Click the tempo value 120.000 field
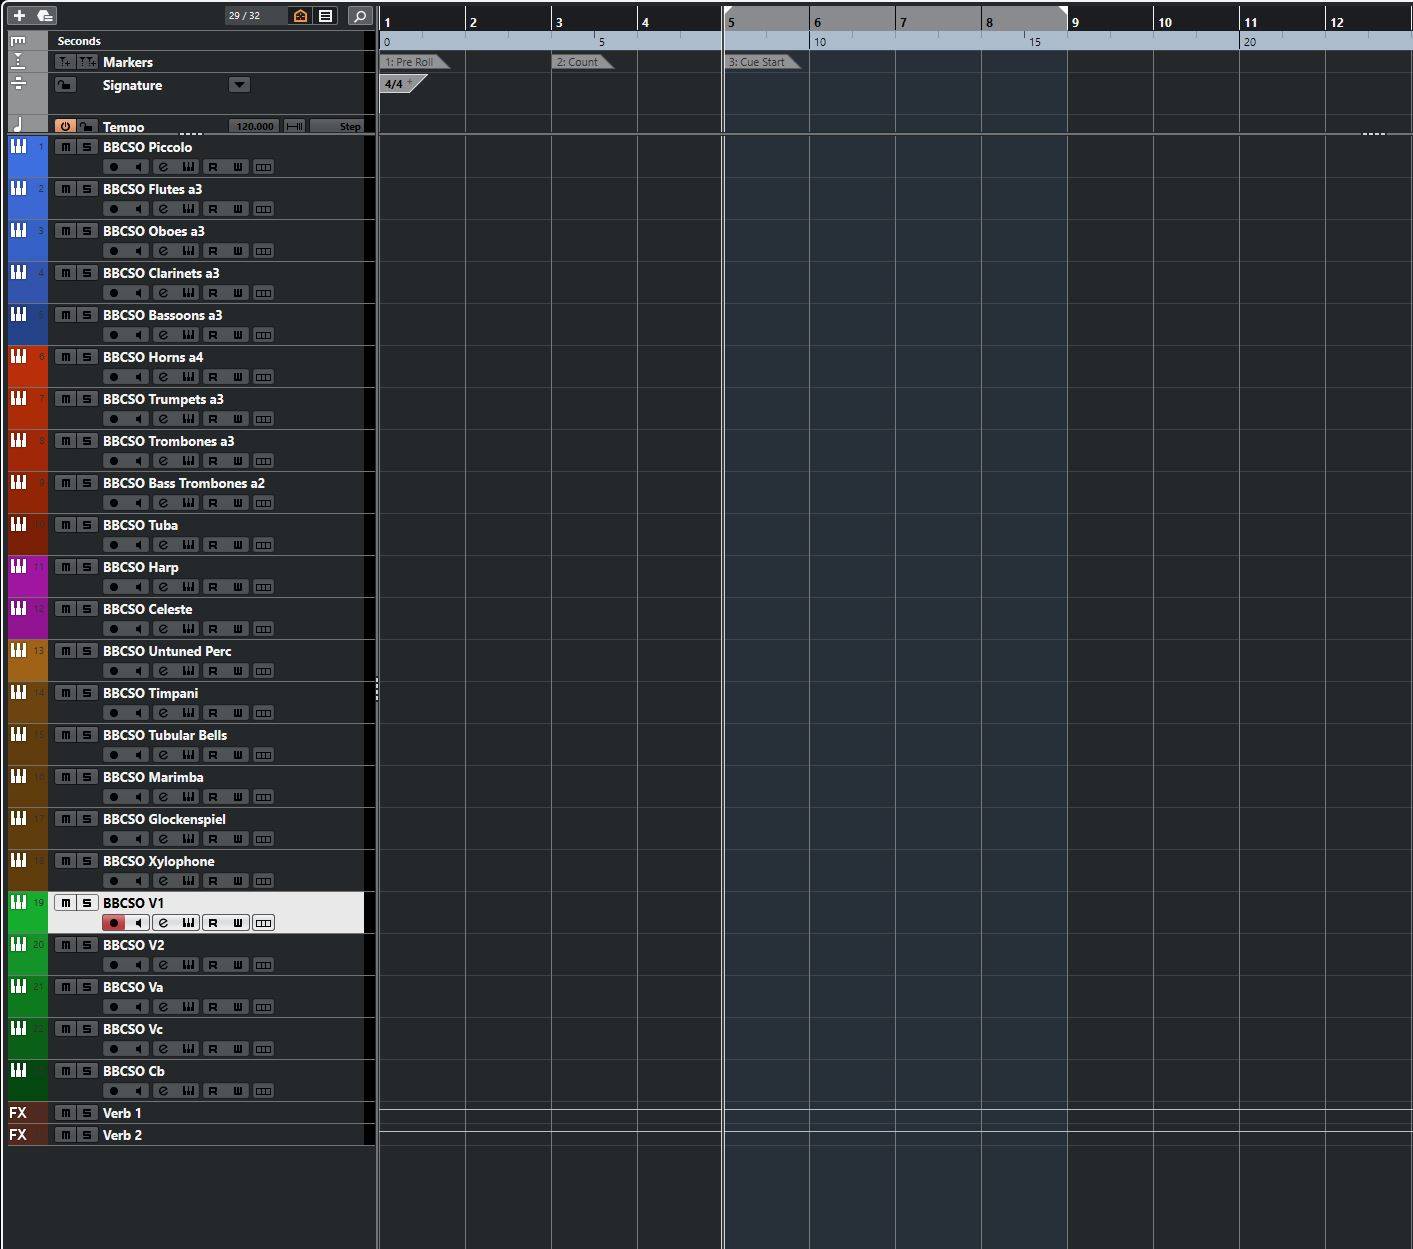This screenshot has height=1249, width=1413. 254,126
